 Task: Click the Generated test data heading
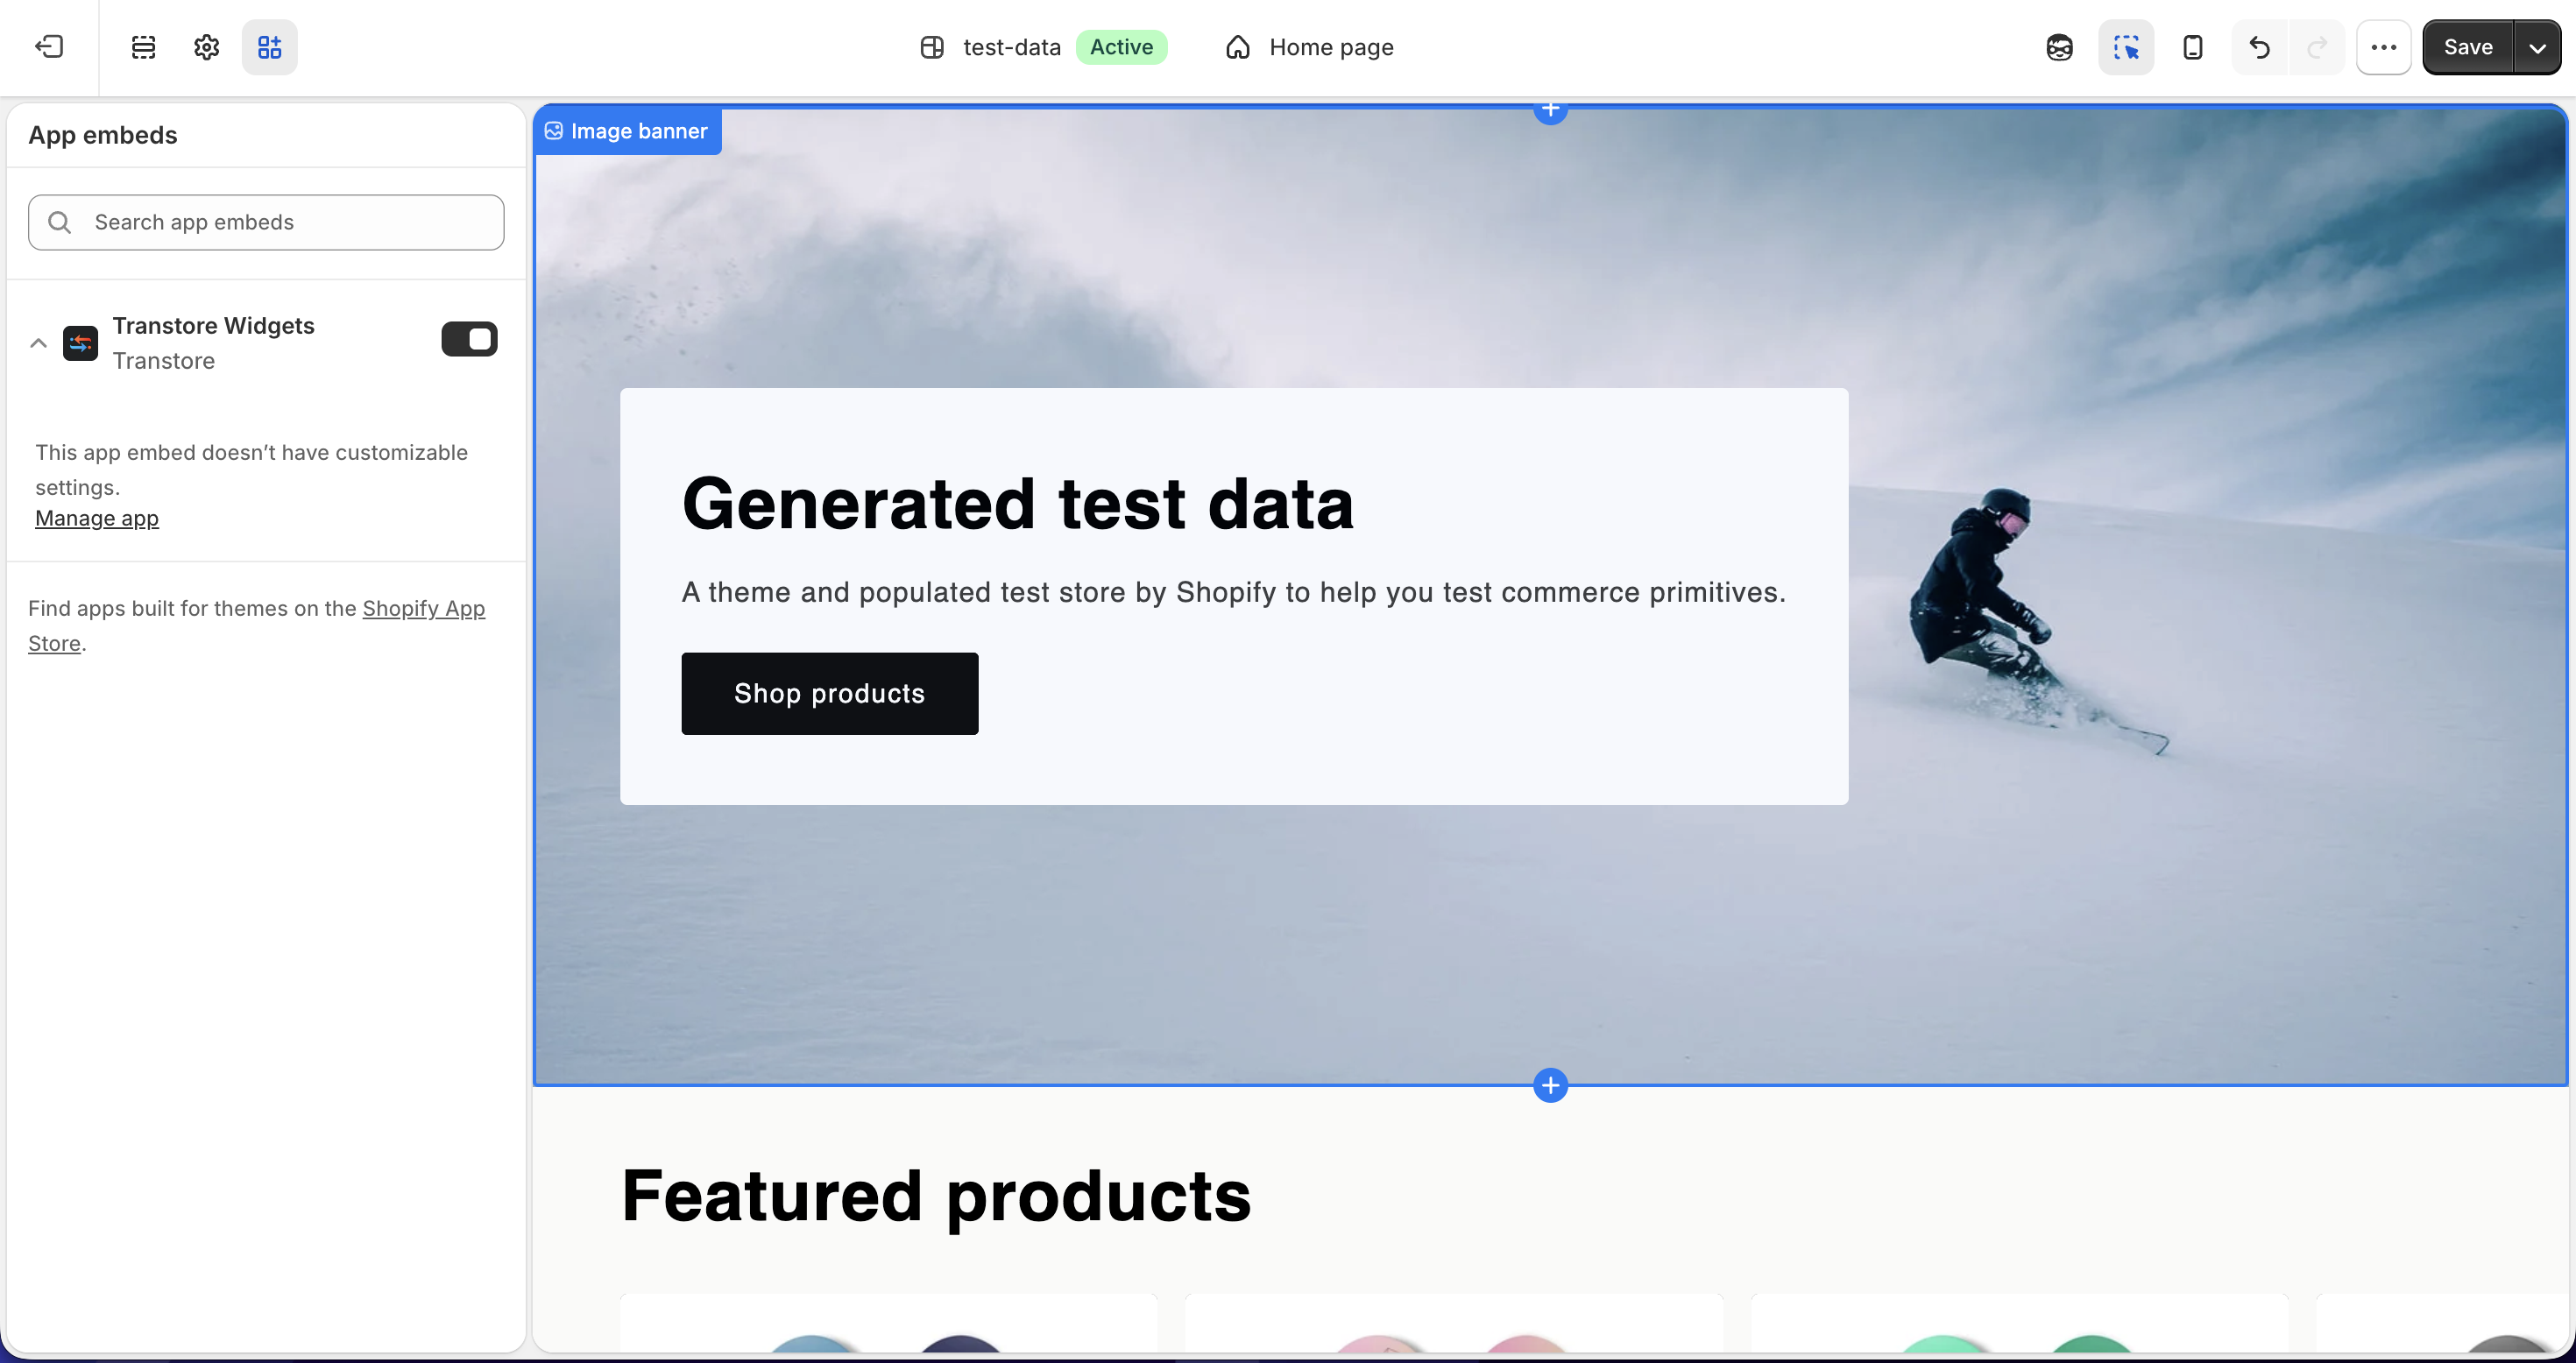(1017, 503)
